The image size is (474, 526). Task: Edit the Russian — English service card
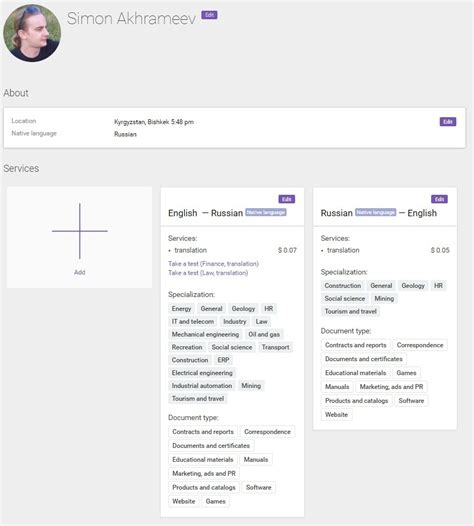coord(439,199)
